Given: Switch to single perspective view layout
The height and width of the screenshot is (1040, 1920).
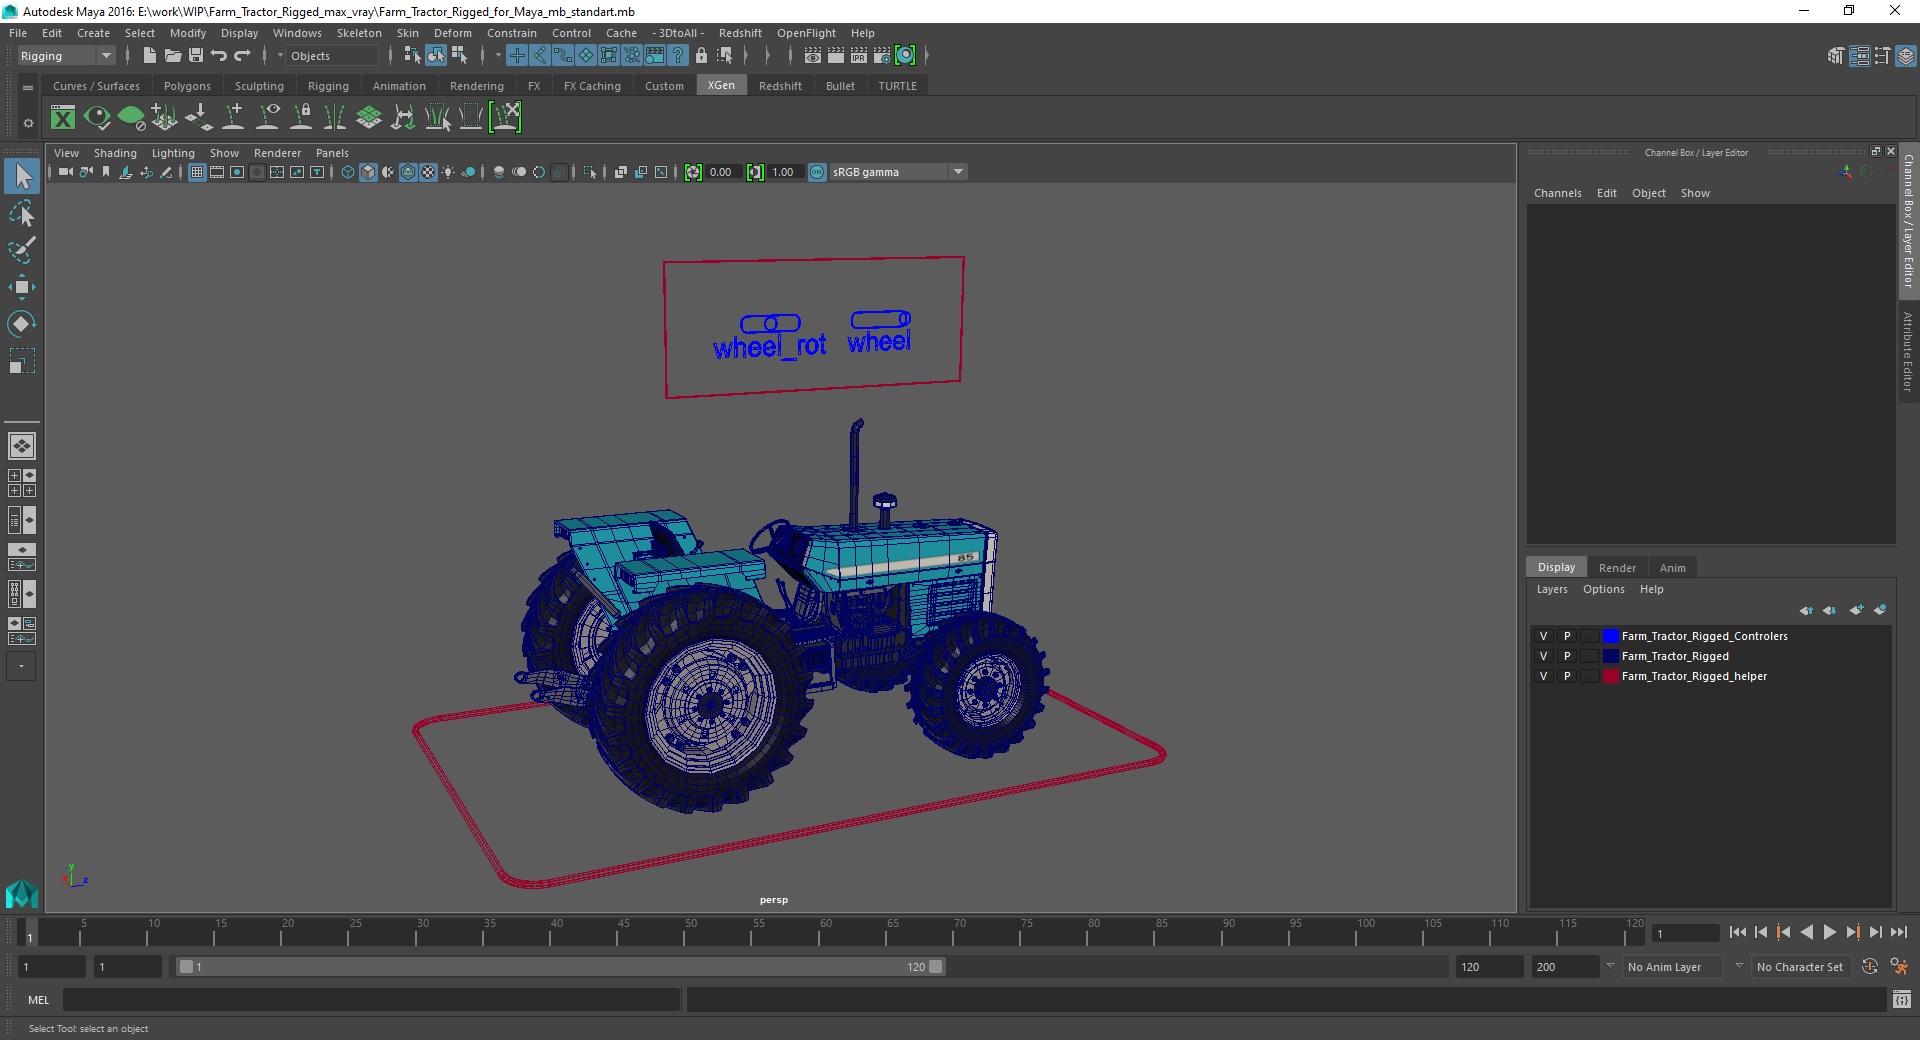Looking at the screenshot, I should [x=22, y=446].
